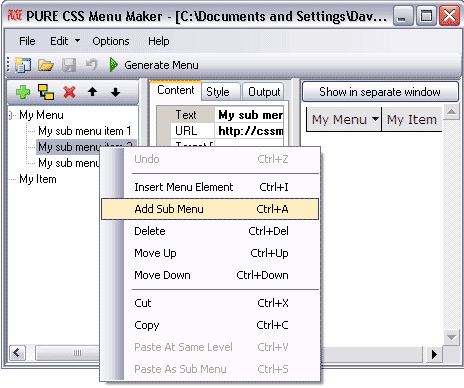Choose Copy from the context menu
This screenshot has width=464, height=388.
[x=210, y=325]
